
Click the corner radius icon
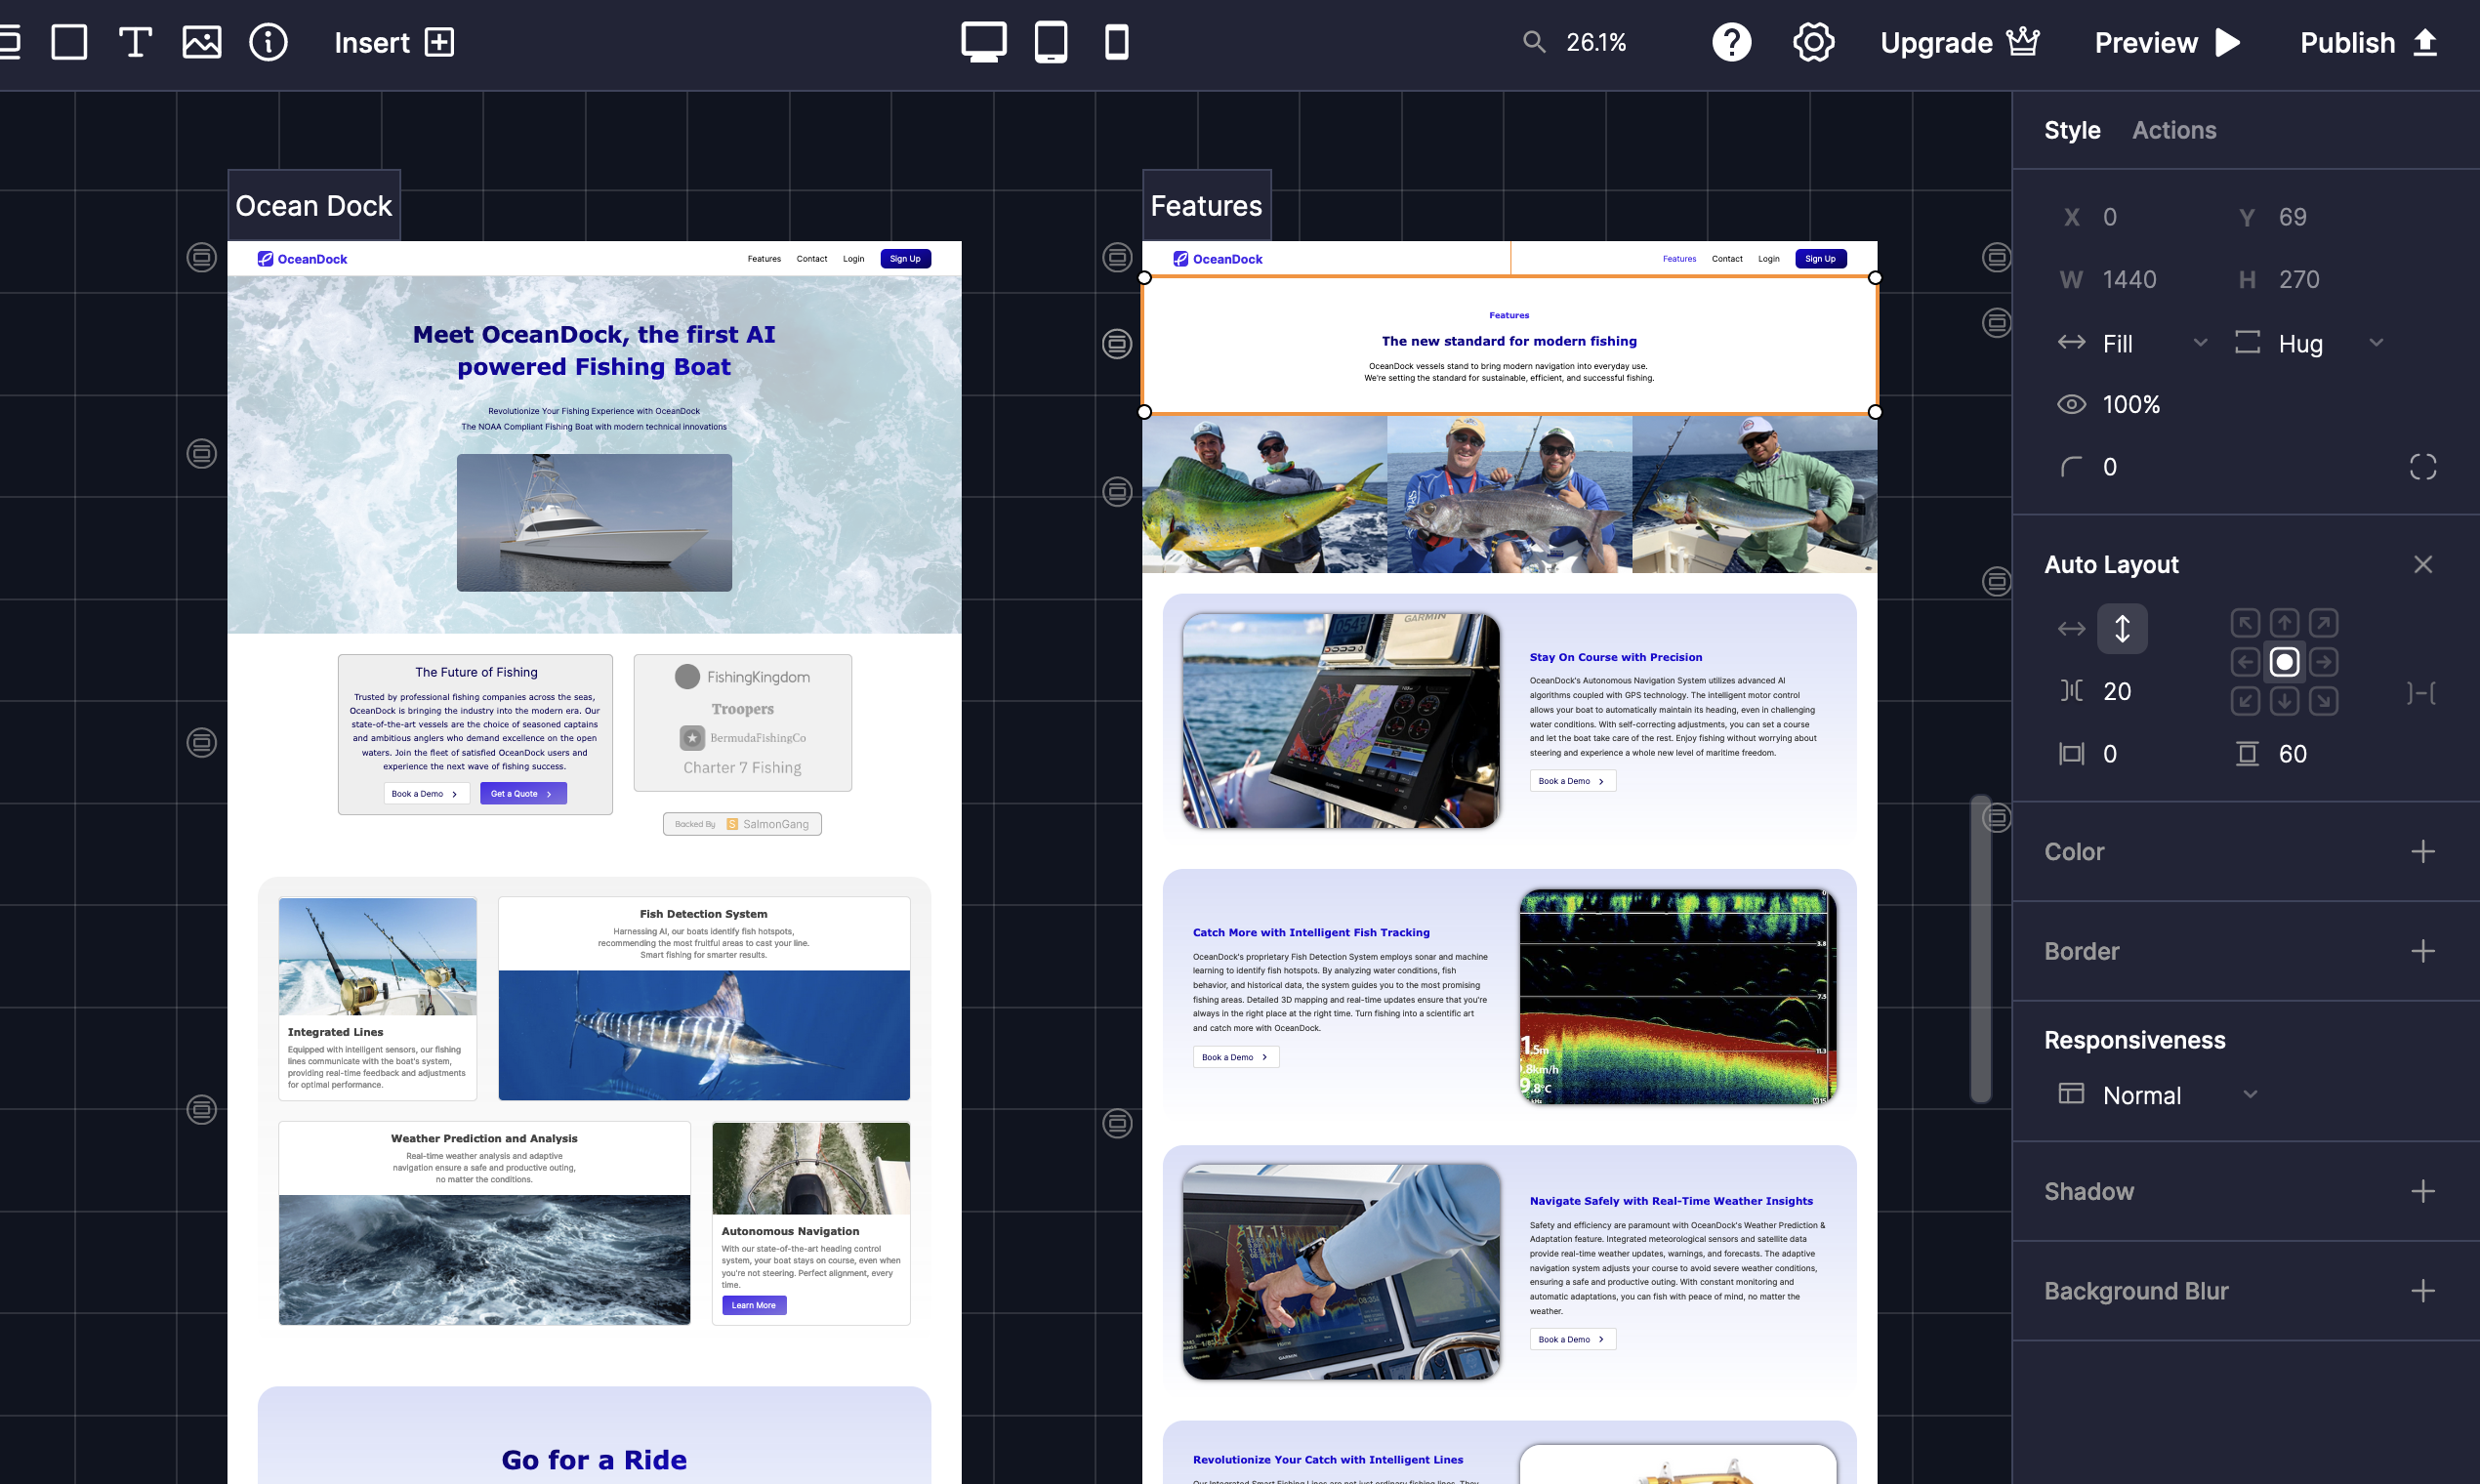(2071, 466)
